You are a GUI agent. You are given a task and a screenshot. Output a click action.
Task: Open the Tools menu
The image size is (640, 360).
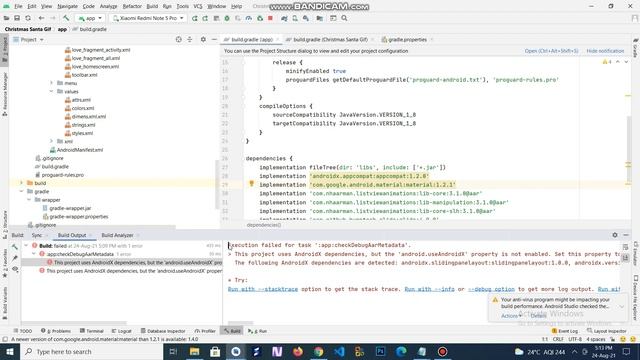pyautogui.click(x=182, y=7)
